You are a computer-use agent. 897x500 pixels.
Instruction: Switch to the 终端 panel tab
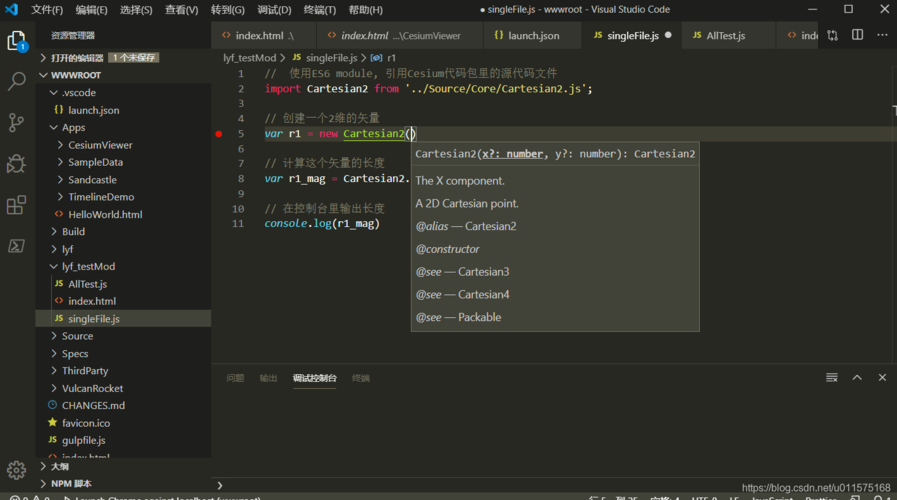(x=361, y=378)
